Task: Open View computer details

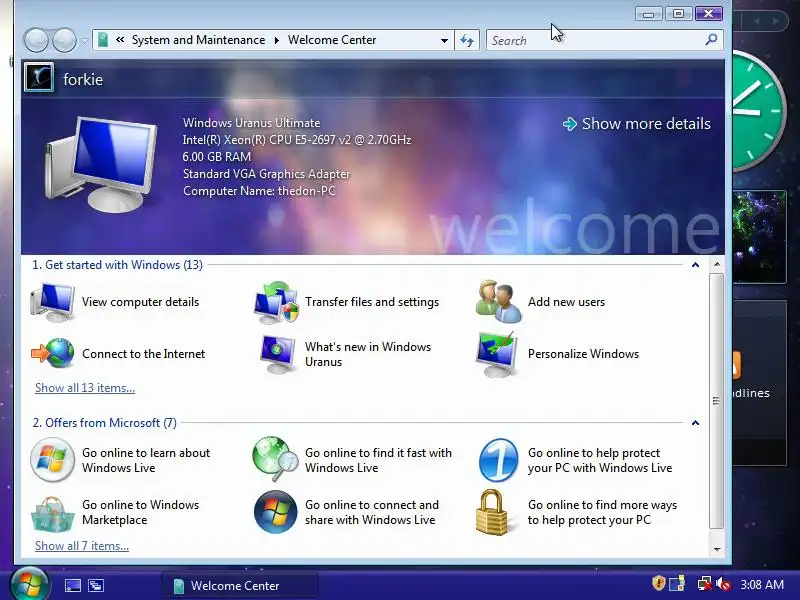Action: pyautogui.click(x=115, y=302)
